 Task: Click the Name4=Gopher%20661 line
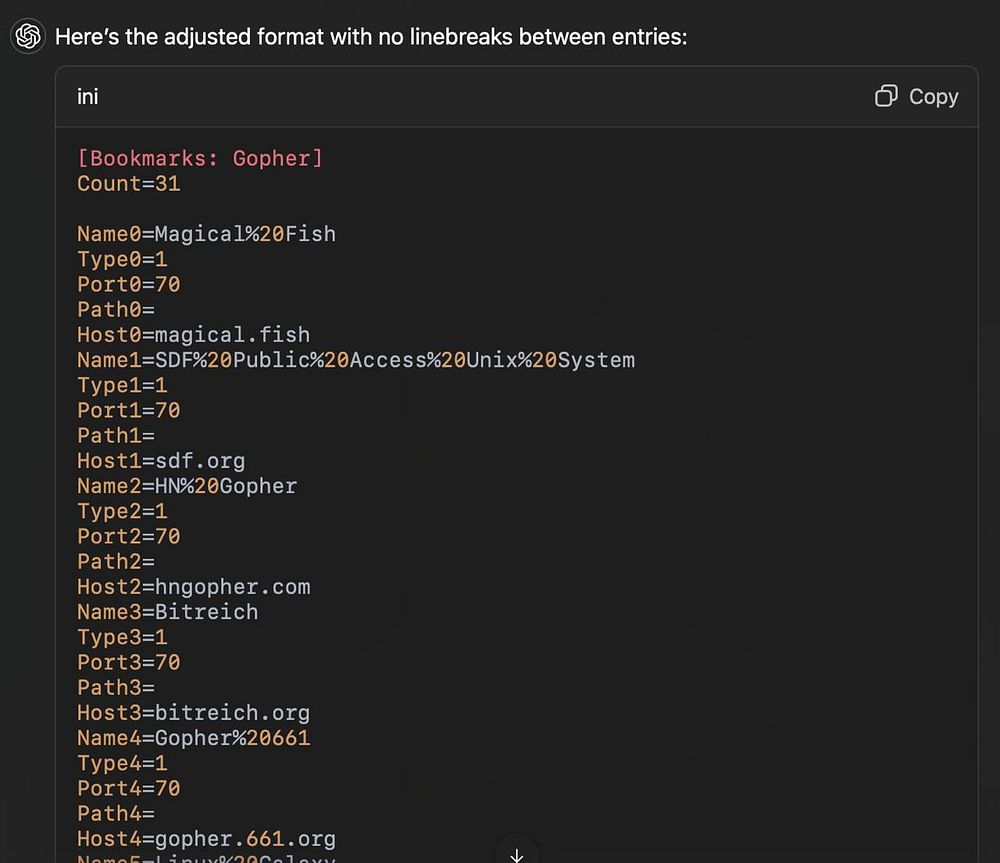pos(194,738)
